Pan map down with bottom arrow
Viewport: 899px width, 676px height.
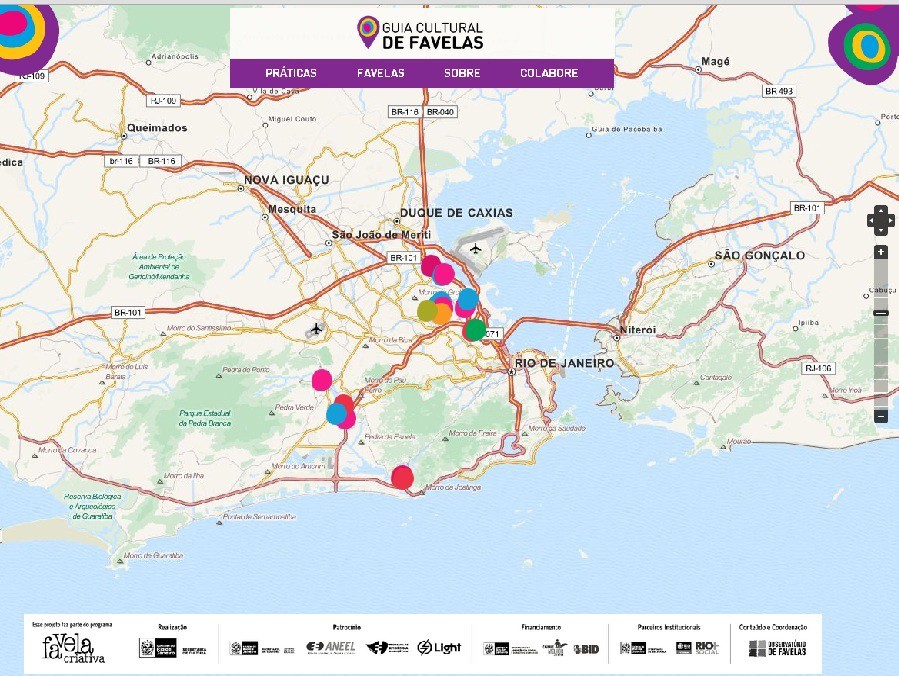click(x=881, y=231)
